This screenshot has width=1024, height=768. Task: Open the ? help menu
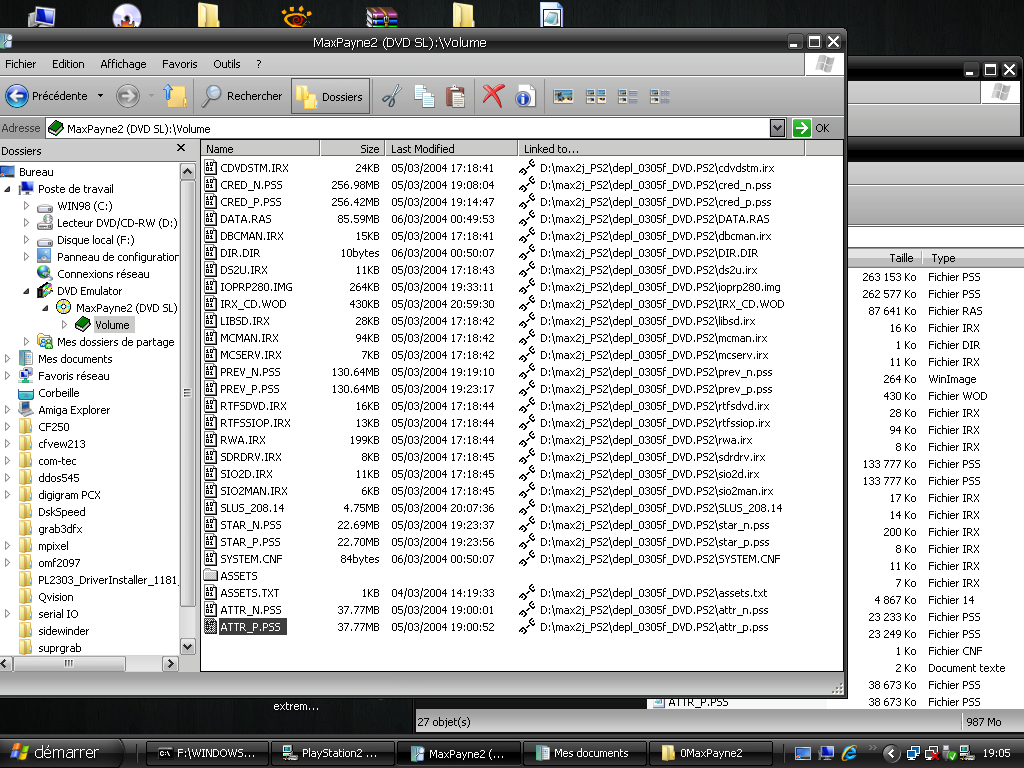259,64
